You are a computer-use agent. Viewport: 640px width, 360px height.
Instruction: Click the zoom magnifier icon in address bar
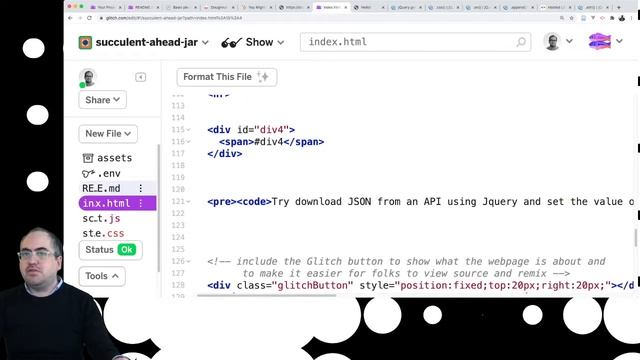pyautogui.click(x=562, y=18)
